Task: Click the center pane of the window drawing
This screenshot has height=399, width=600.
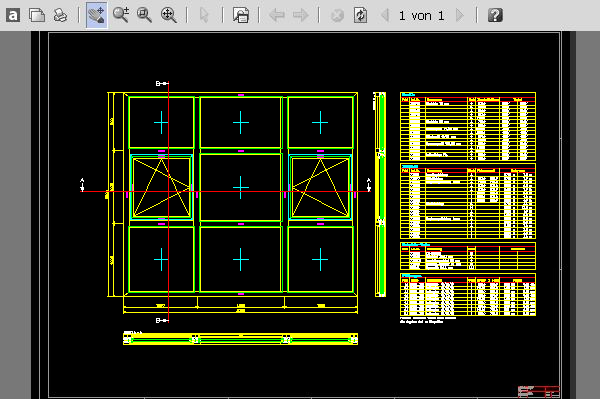Action: pos(241,187)
